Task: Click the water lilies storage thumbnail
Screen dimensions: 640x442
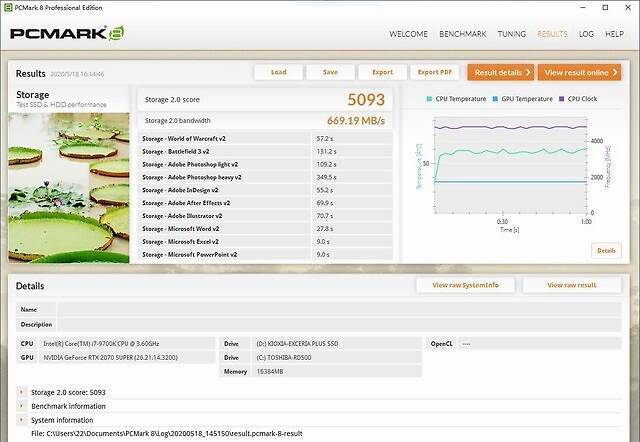Action: point(69,188)
